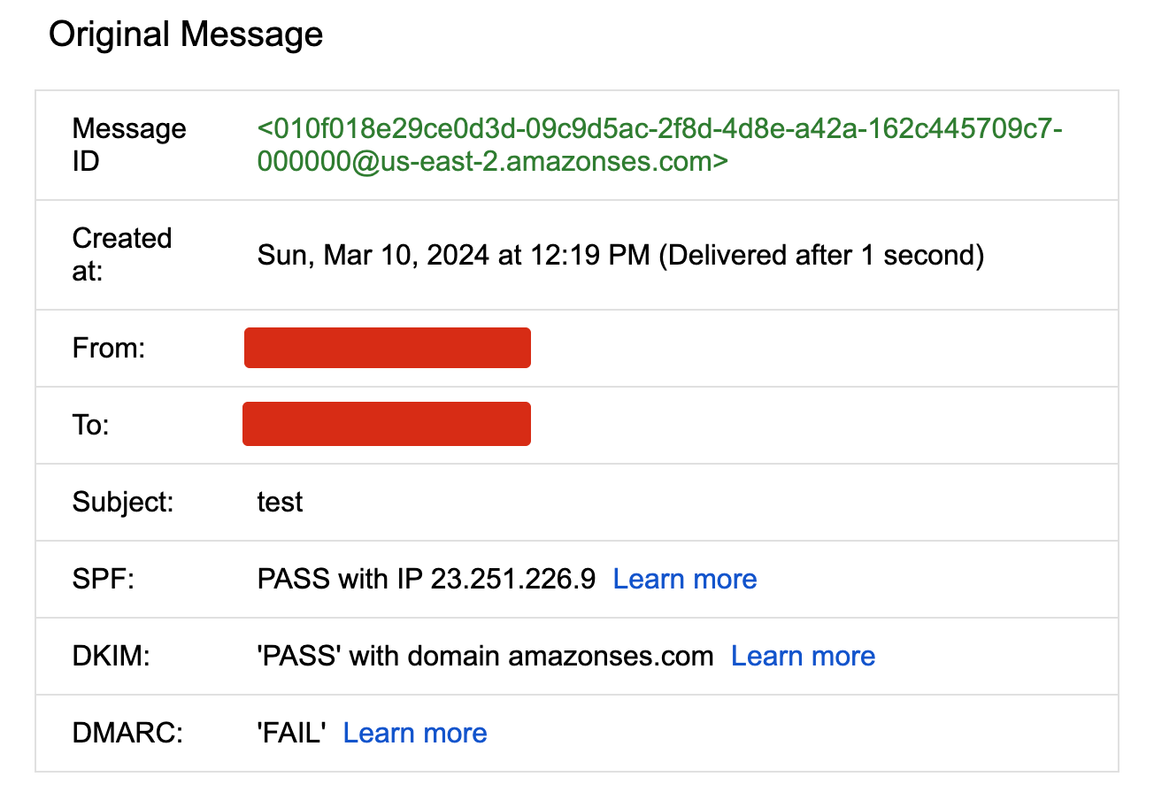This screenshot has width=1154, height=800.
Task: Click the Created at label
Action: point(121,255)
